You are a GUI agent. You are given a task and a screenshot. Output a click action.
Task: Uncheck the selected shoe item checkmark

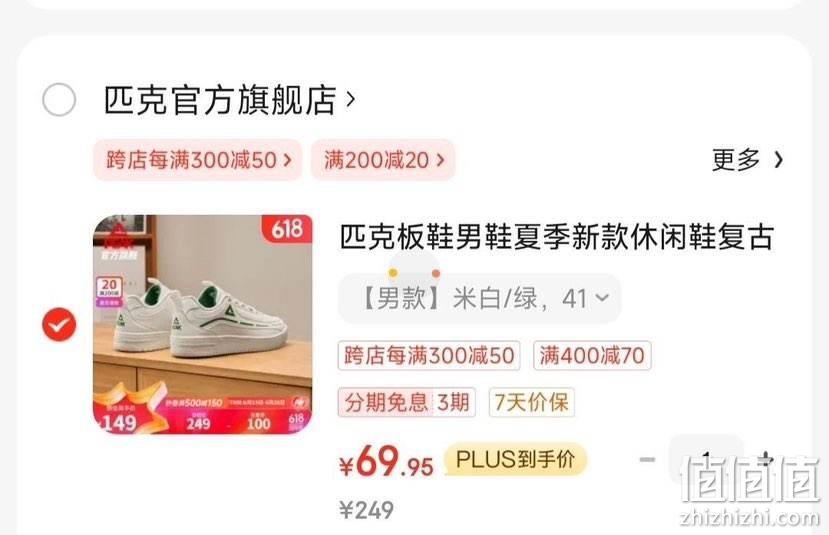tap(59, 324)
